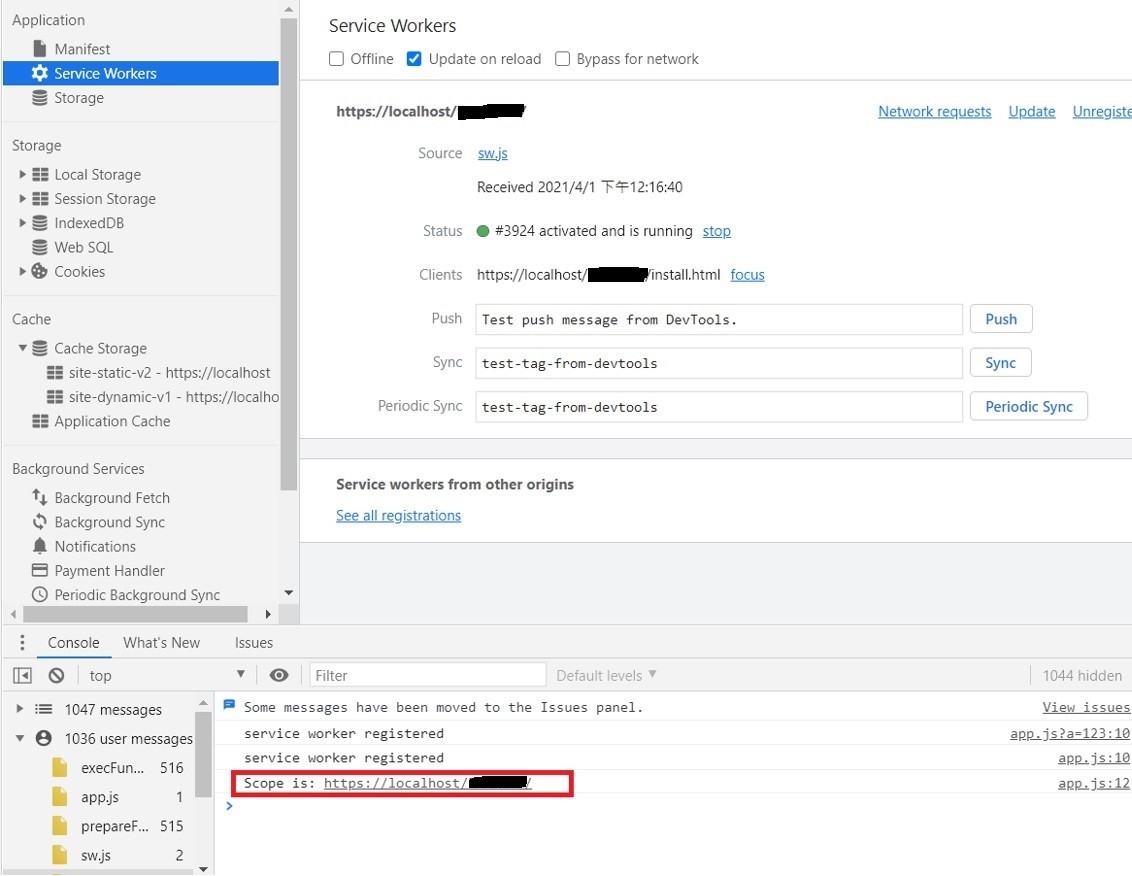Enable the Offline checkbox
The width and height of the screenshot is (1132, 876).
point(336,58)
